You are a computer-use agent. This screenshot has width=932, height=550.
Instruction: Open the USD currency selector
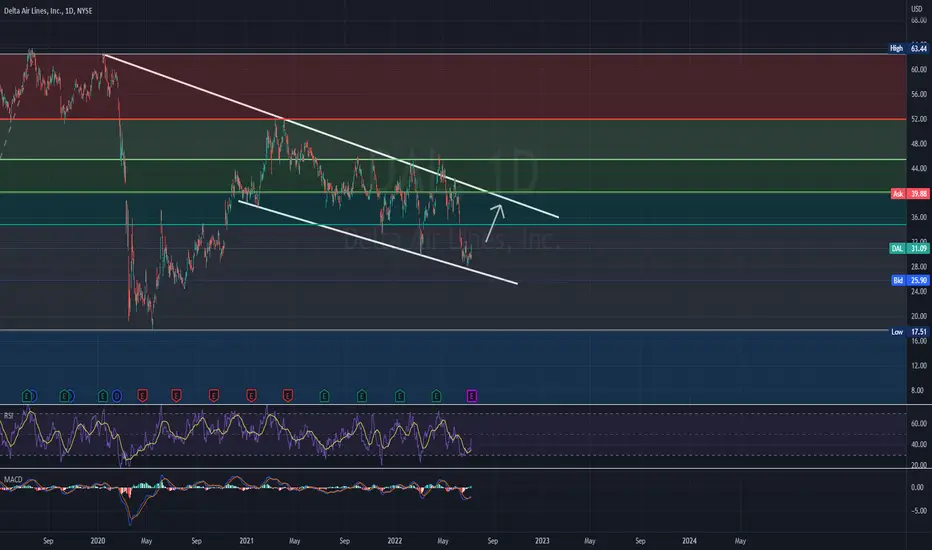pos(917,8)
